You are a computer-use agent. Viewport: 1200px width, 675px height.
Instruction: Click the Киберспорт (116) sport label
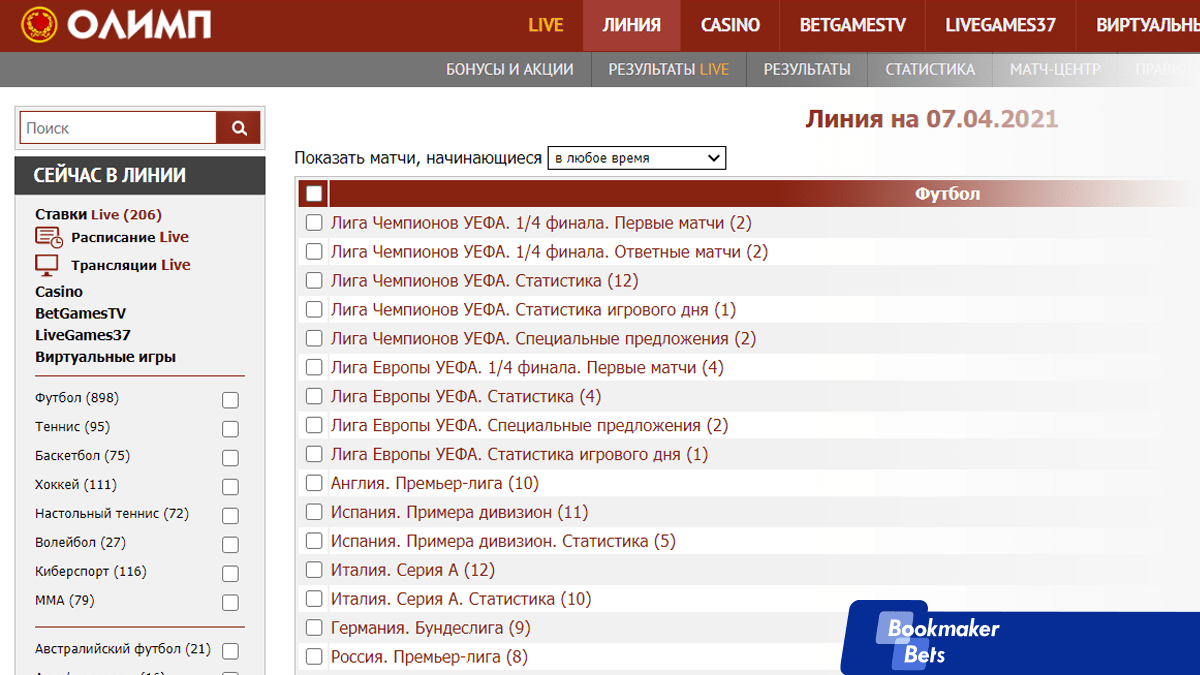pos(91,572)
